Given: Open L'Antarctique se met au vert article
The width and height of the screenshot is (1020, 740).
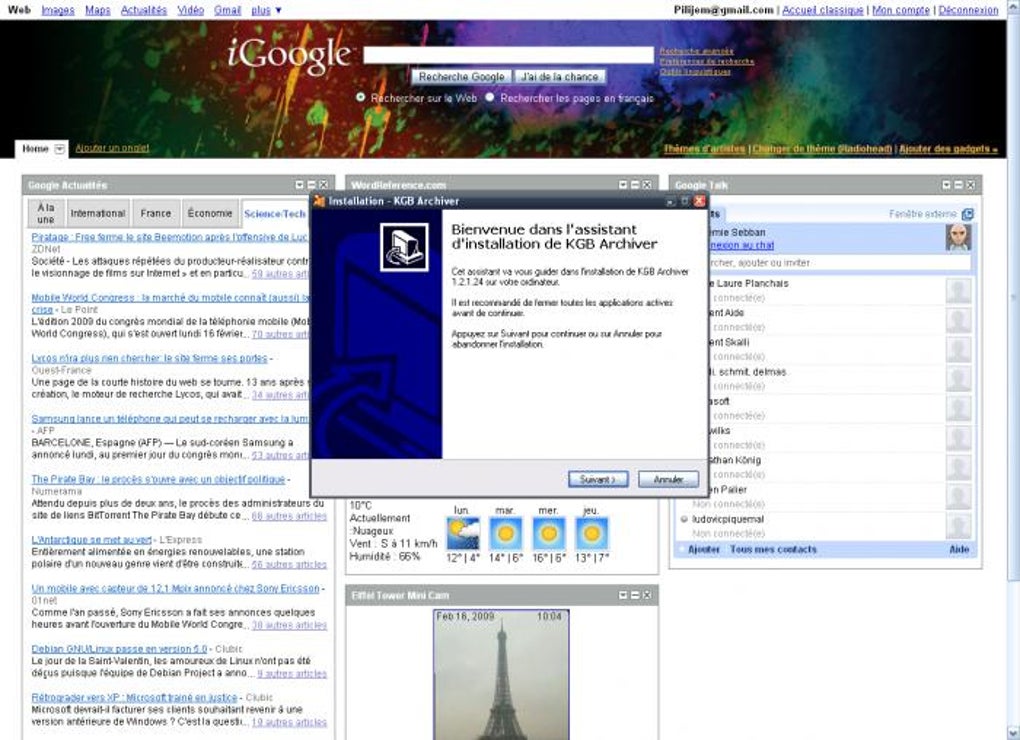Looking at the screenshot, I should pos(92,540).
